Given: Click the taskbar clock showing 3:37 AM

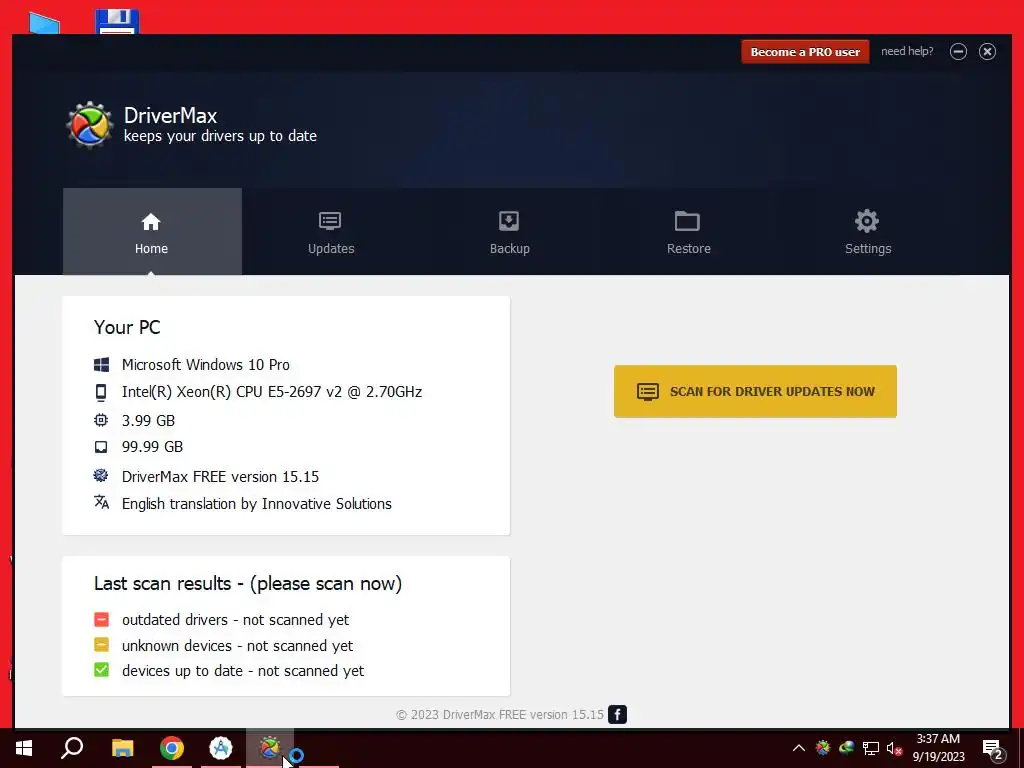Looking at the screenshot, I should coord(938,748).
